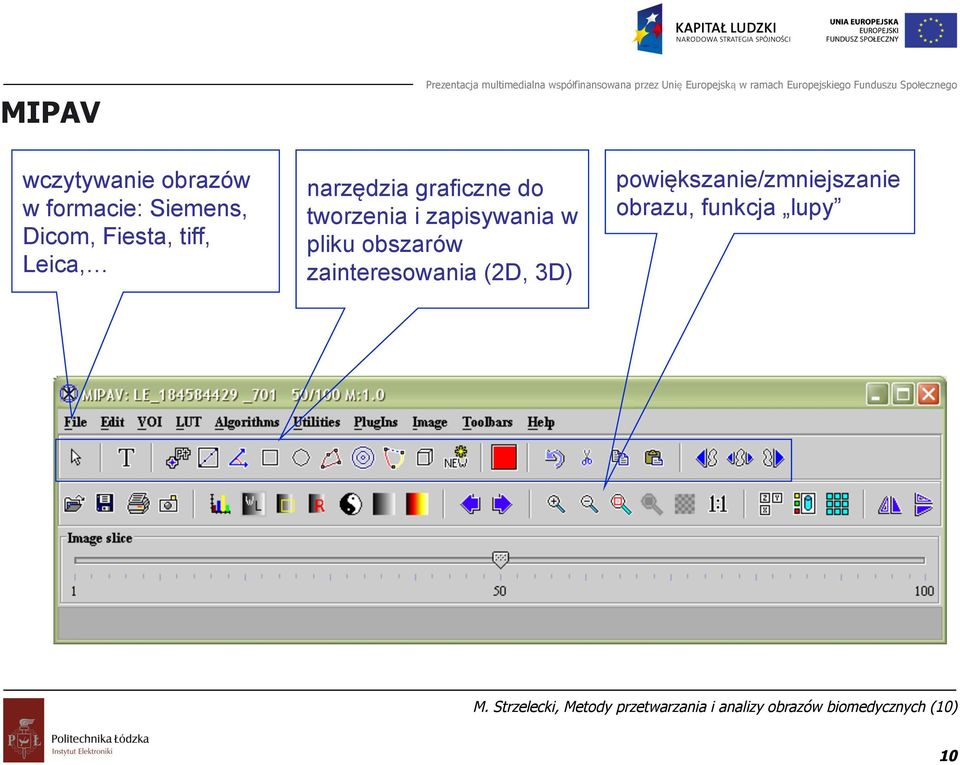
Task: Cut the selected VOI with scissors icon
Action: [x=587, y=458]
